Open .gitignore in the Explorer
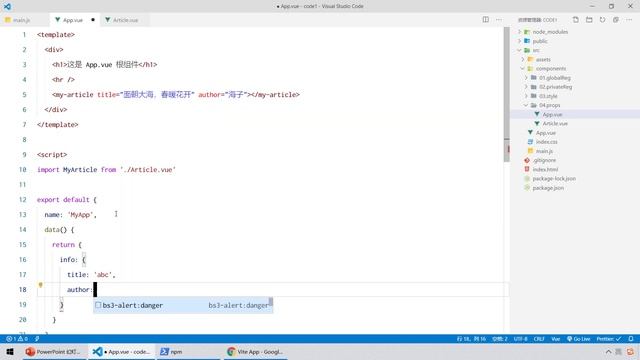The image size is (640, 360). [544, 160]
